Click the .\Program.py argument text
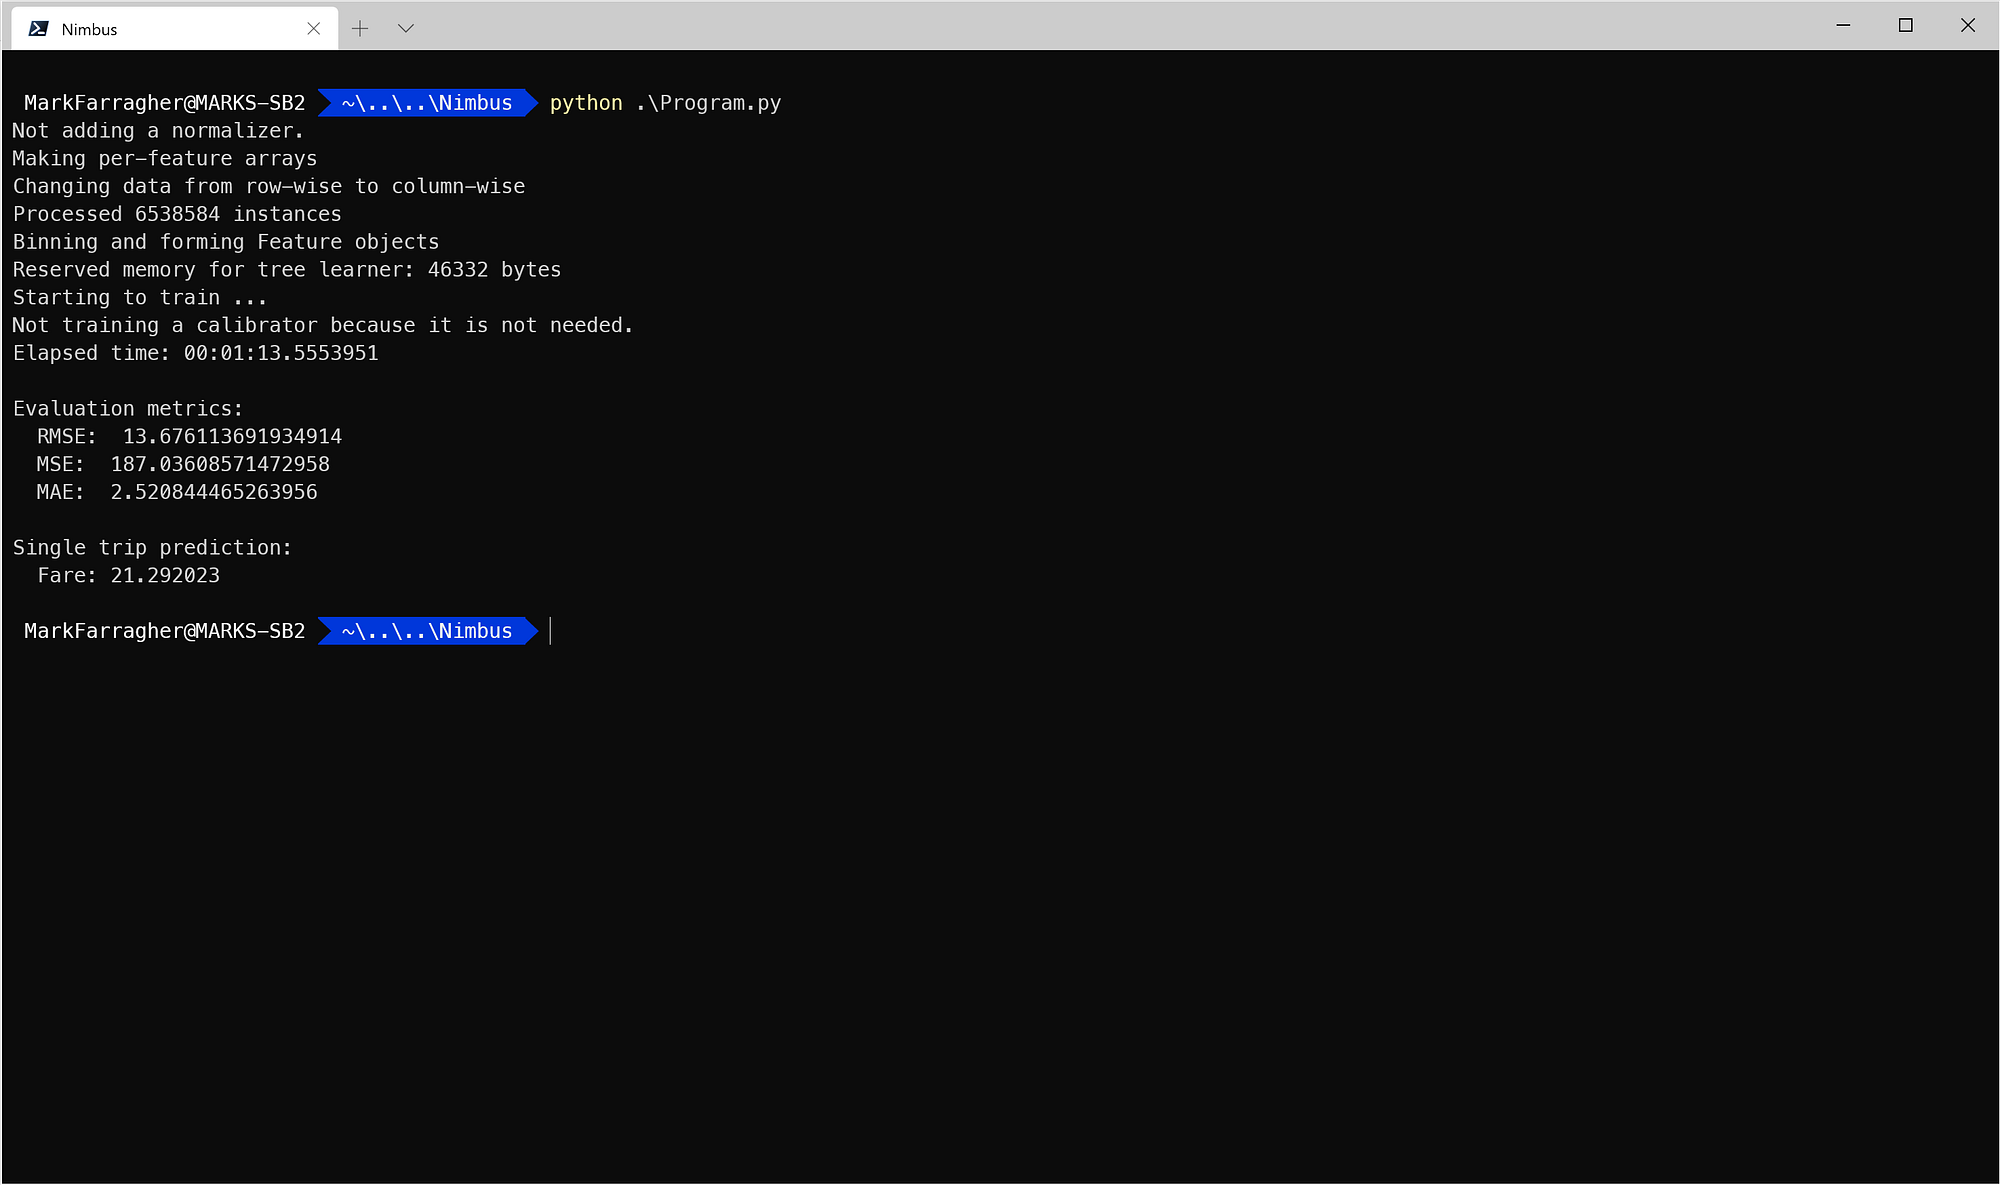Image resolution: width=2000 pixels, height=1185 pixels. click(x=709, y=103)
